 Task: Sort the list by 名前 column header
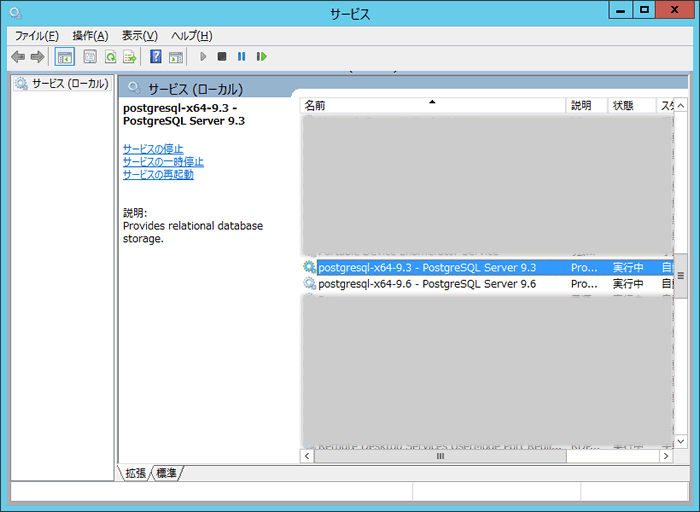coord(430,105)
